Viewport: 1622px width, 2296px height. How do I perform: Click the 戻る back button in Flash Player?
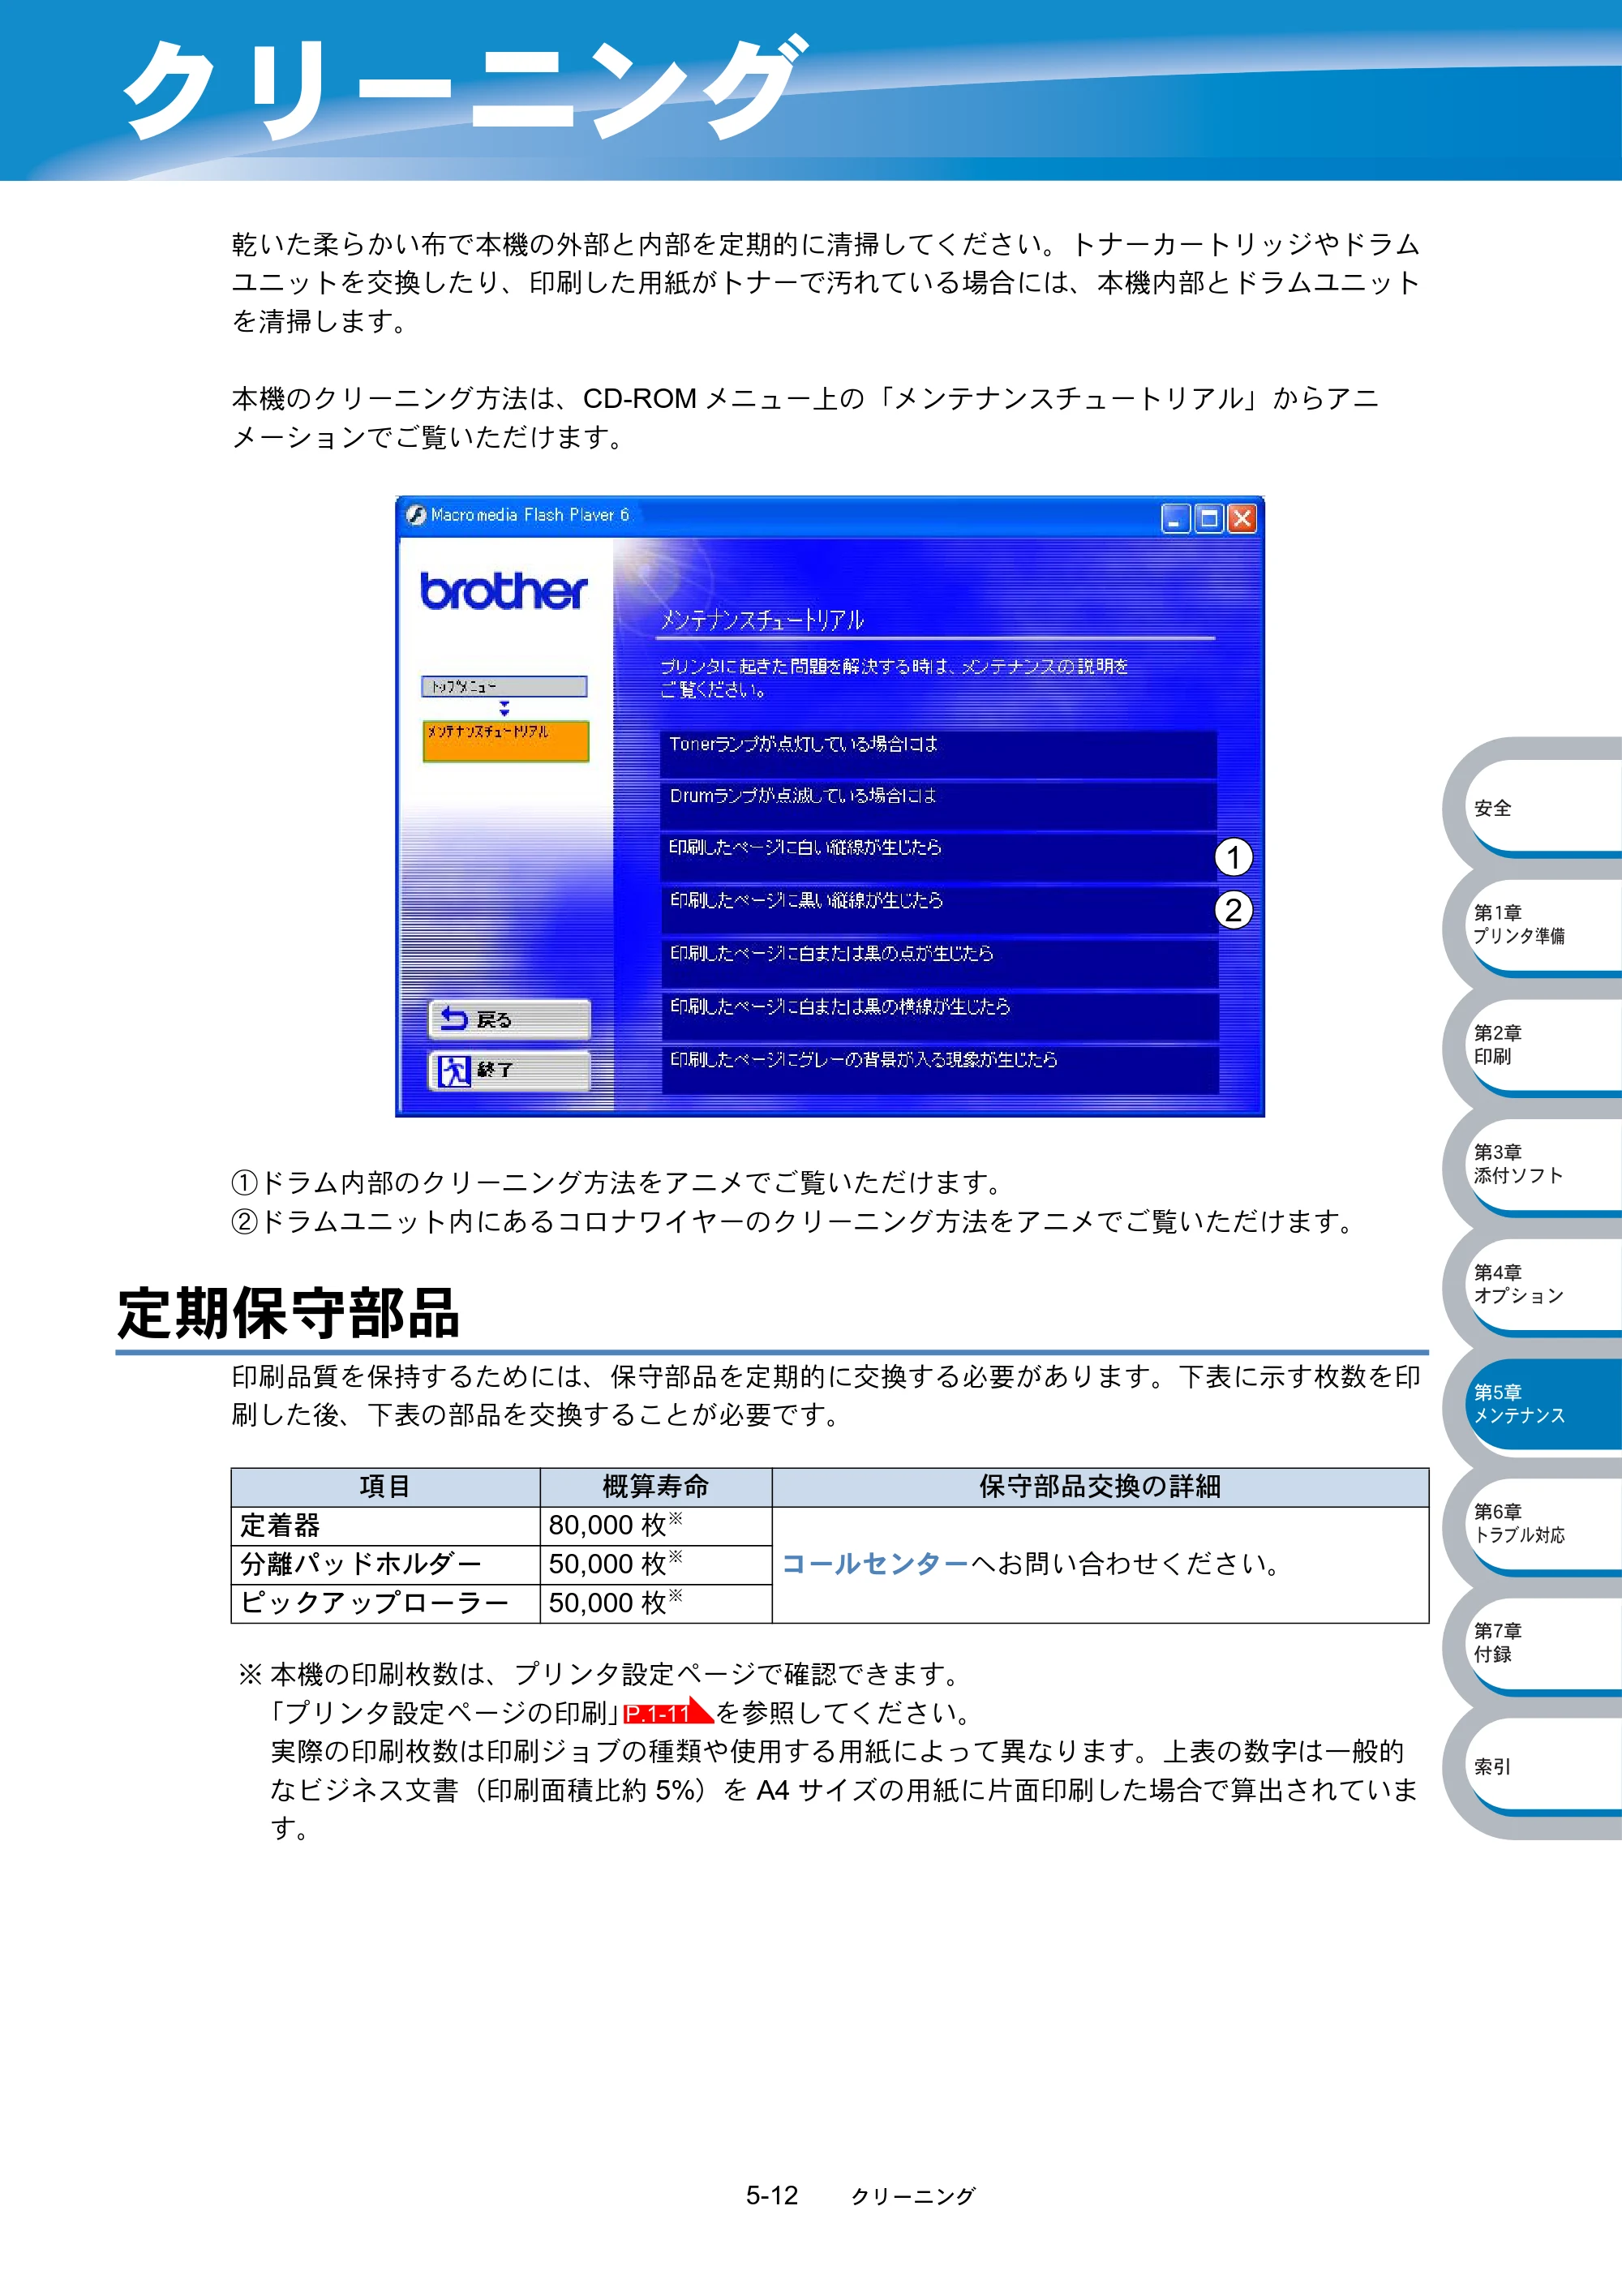509,1019
